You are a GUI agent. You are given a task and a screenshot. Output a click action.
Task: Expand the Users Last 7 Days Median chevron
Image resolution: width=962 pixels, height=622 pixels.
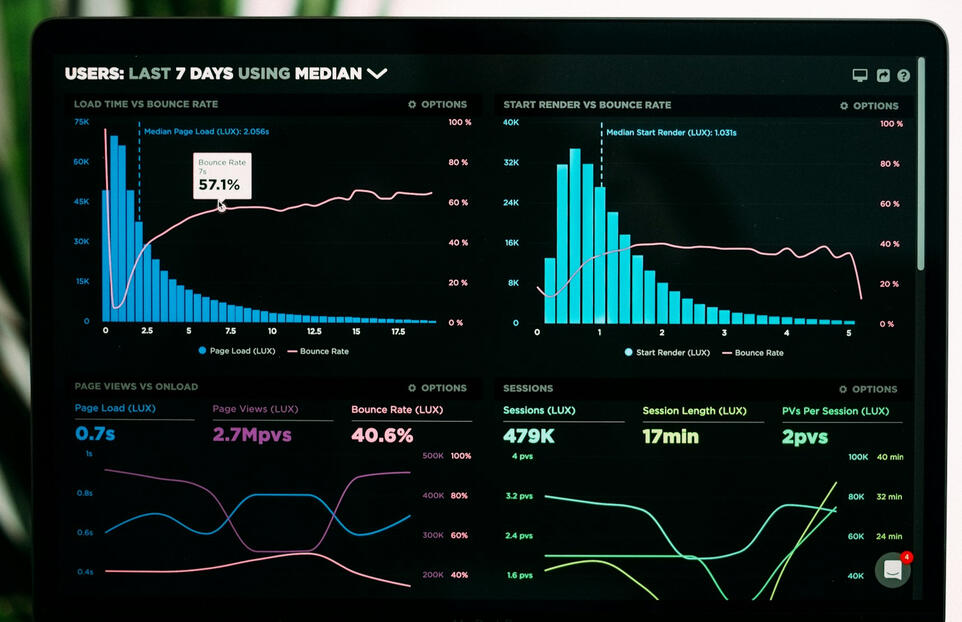click(x=377, y=74)
